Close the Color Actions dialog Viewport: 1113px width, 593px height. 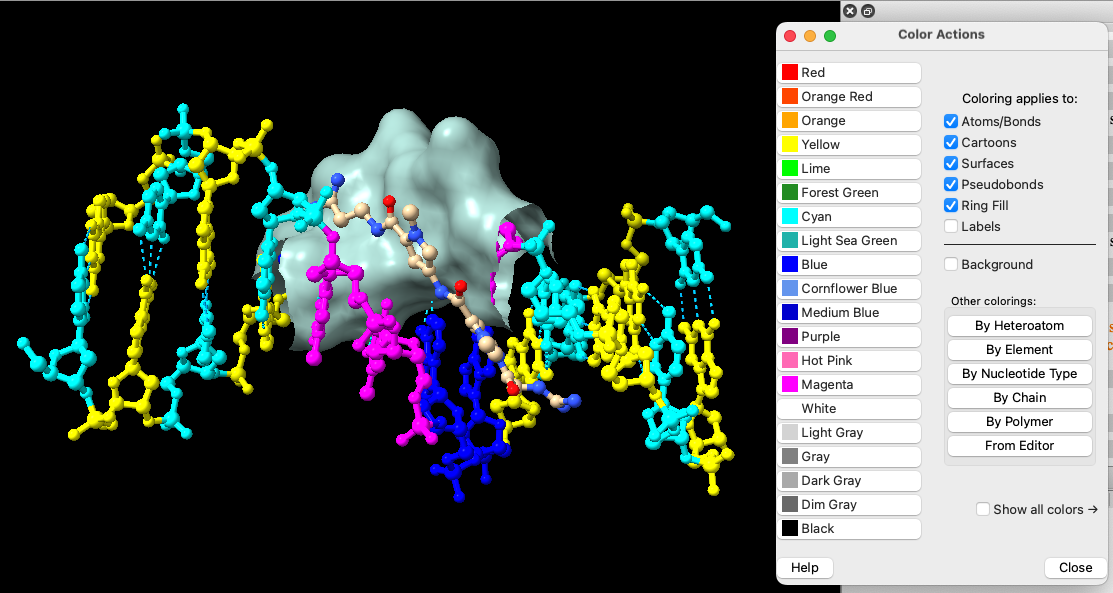tap(1075, 568)
